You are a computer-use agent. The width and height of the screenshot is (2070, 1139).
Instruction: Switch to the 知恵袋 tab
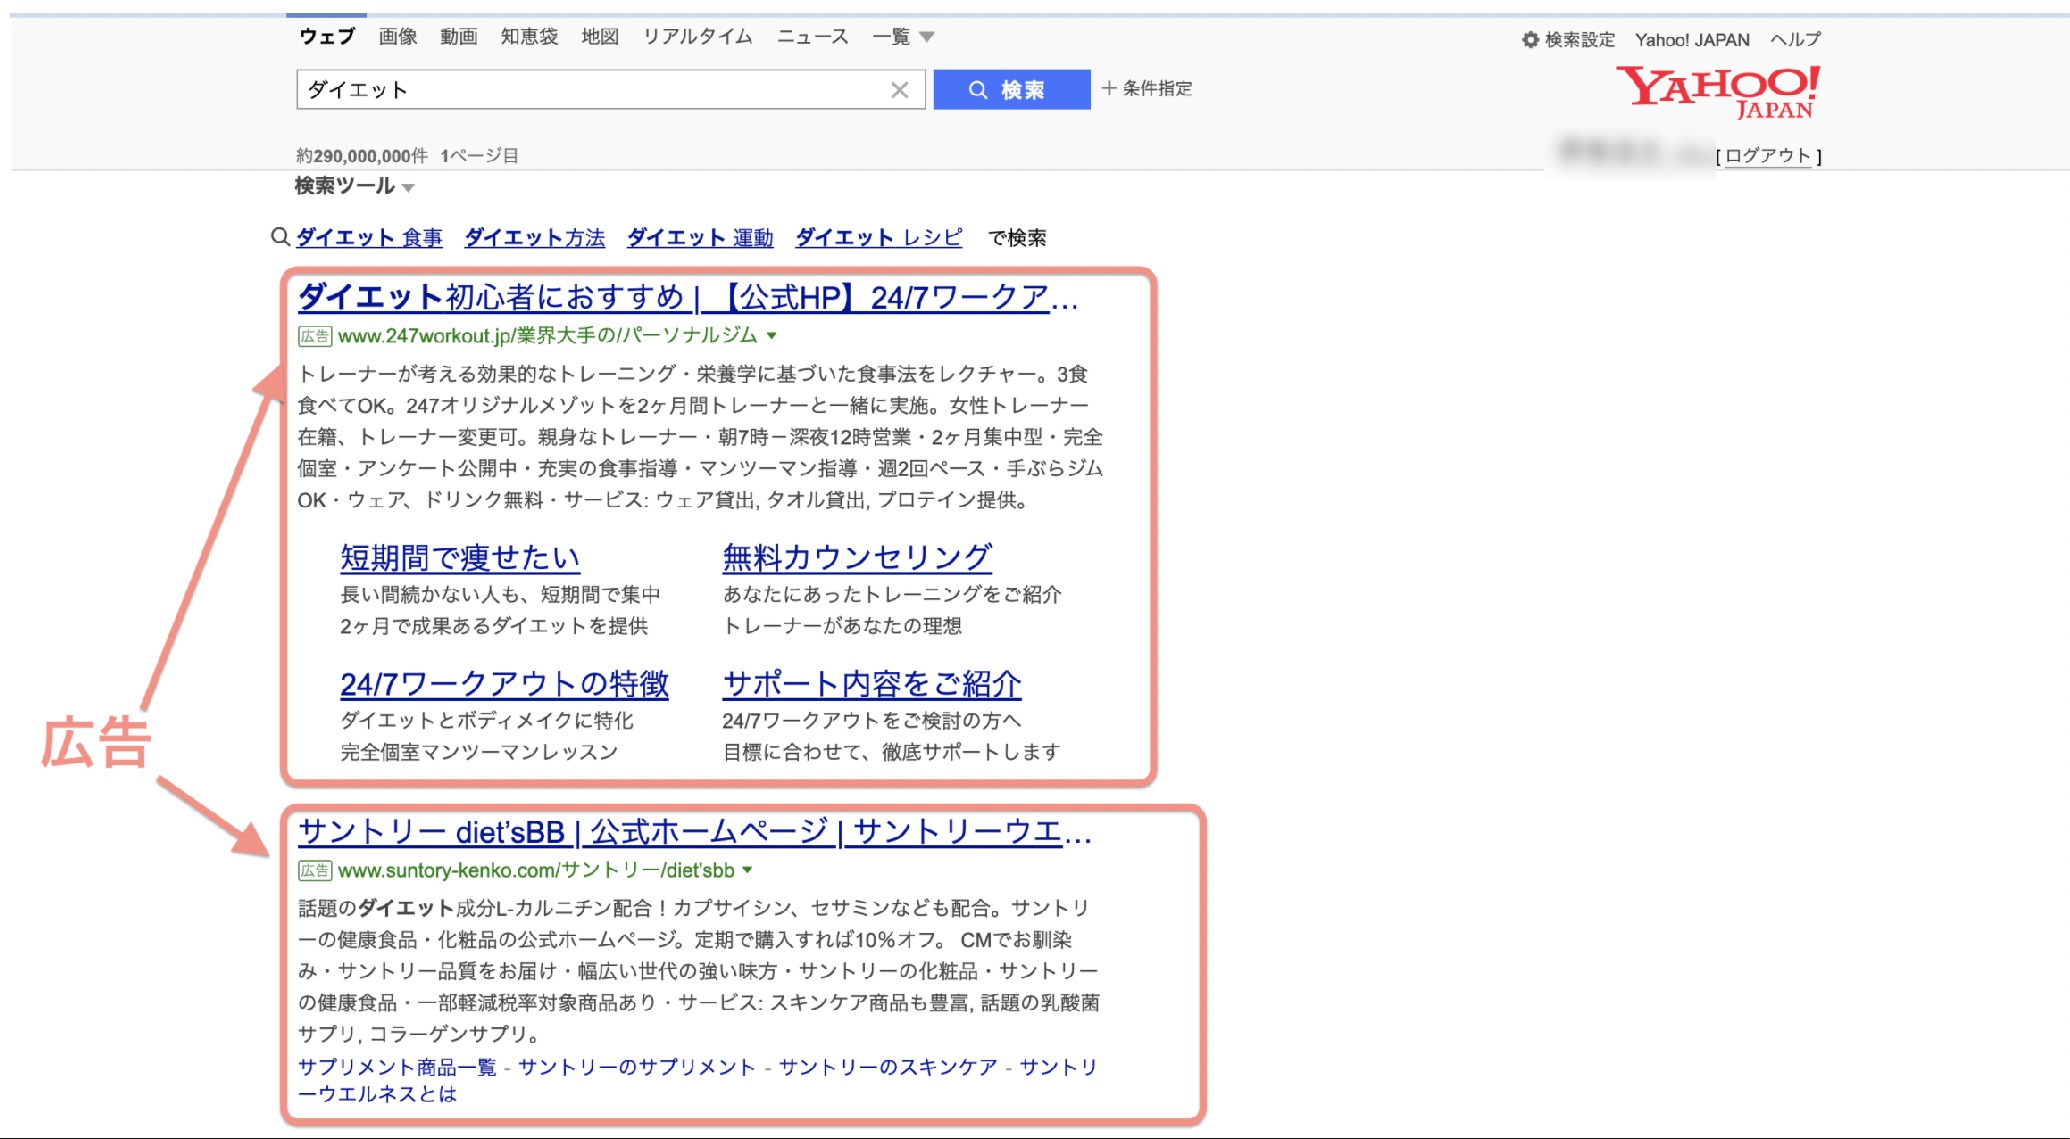[529, 37]
